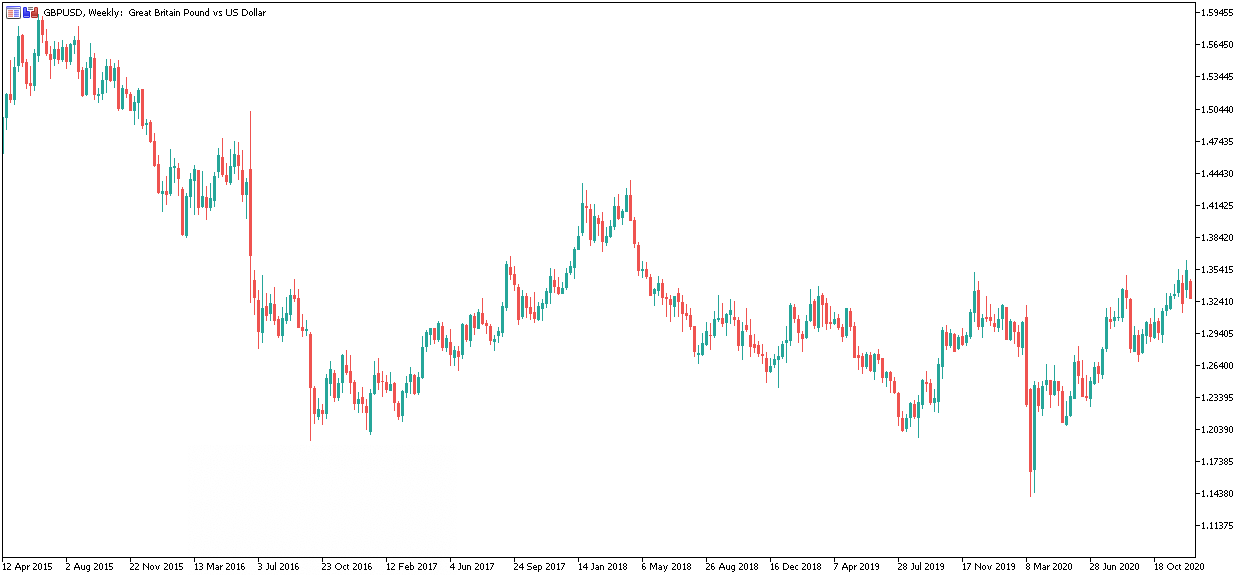
Task: Click the 16 Dec 2018 date label
Action: tap(795, 566)
